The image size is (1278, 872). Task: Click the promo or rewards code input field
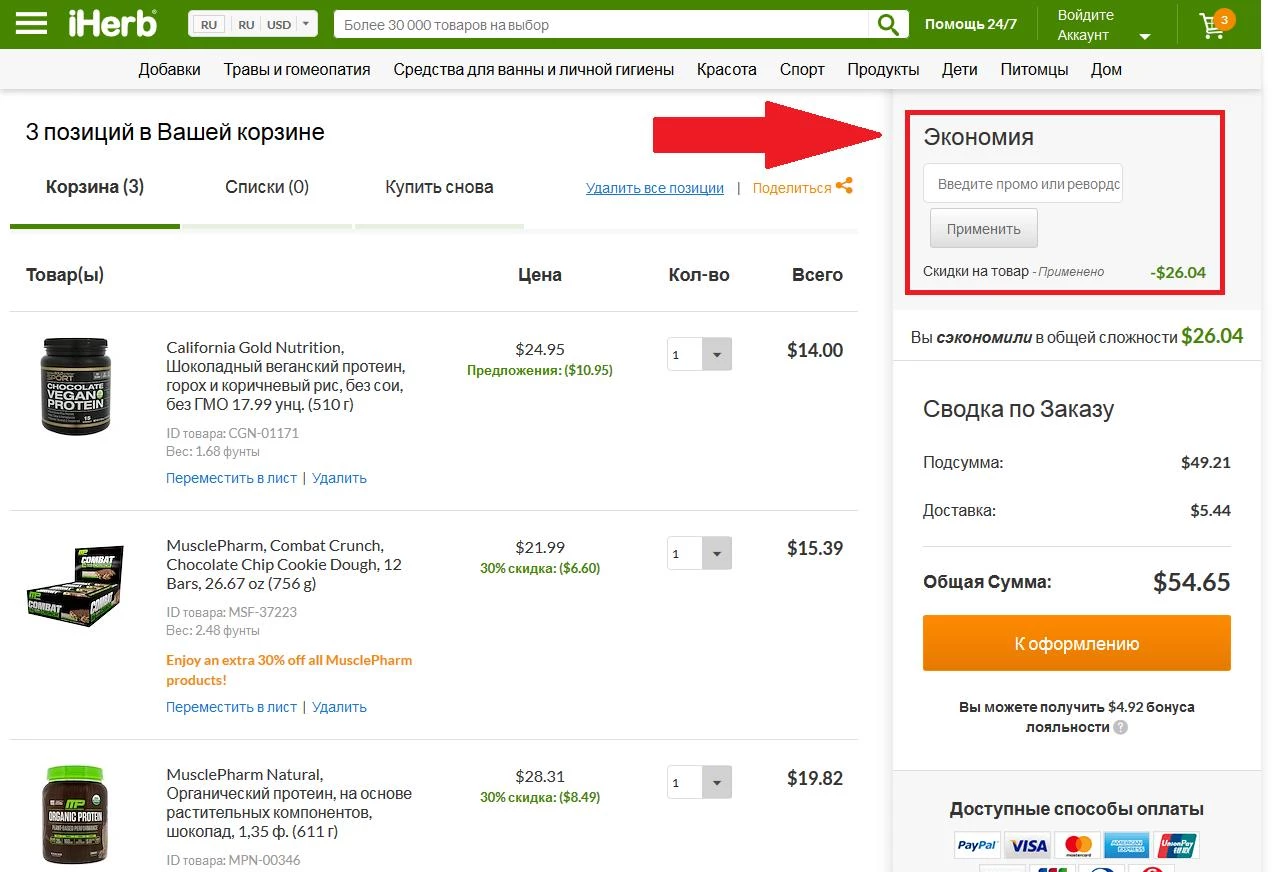click(1023, 184)
